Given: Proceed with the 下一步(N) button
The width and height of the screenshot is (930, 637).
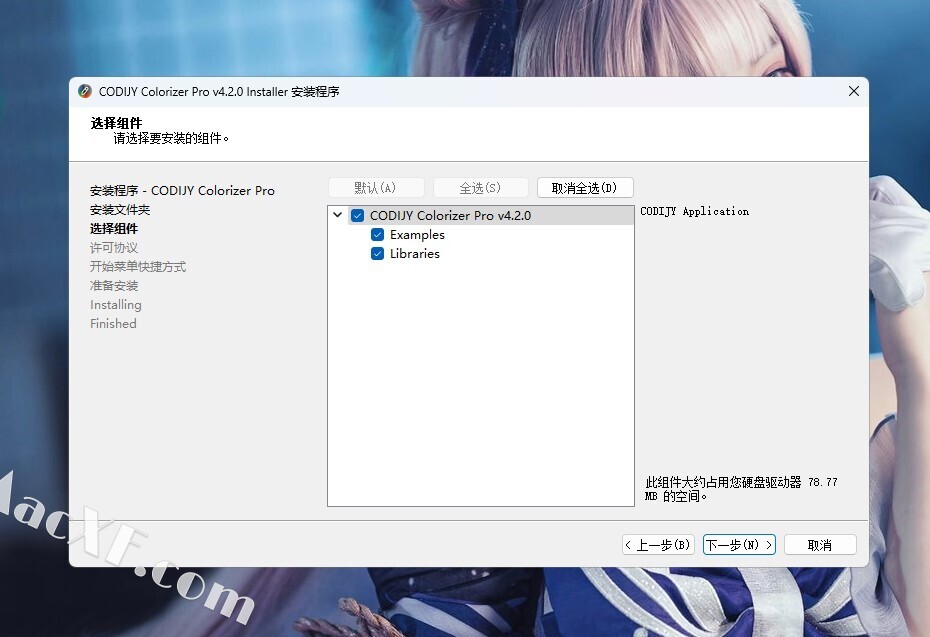Looking at the screenshot, I should (x=739, y=545).
